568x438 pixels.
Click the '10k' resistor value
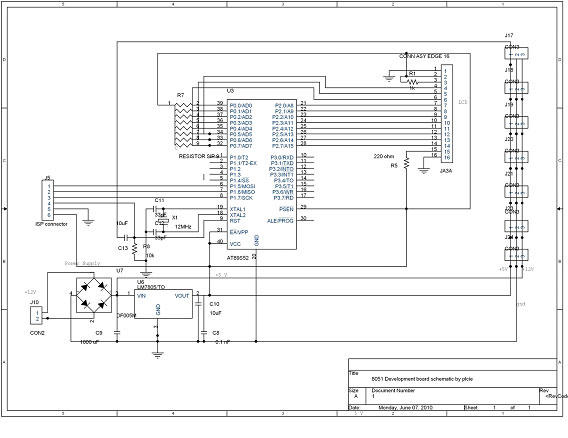(150, 255)
